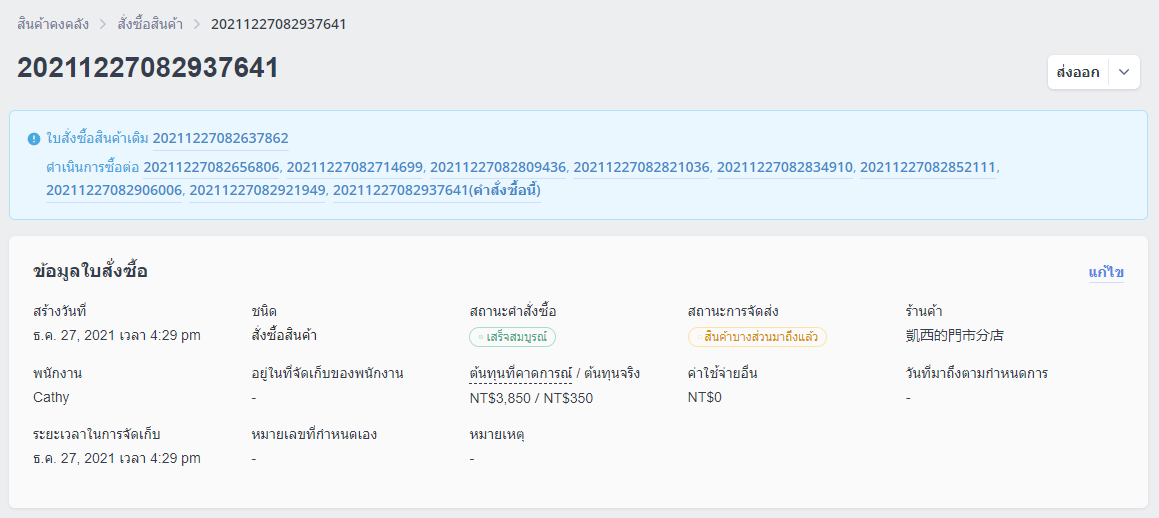
Task: Click แก้ไข to edit order info
Action: coord(1106,272)
